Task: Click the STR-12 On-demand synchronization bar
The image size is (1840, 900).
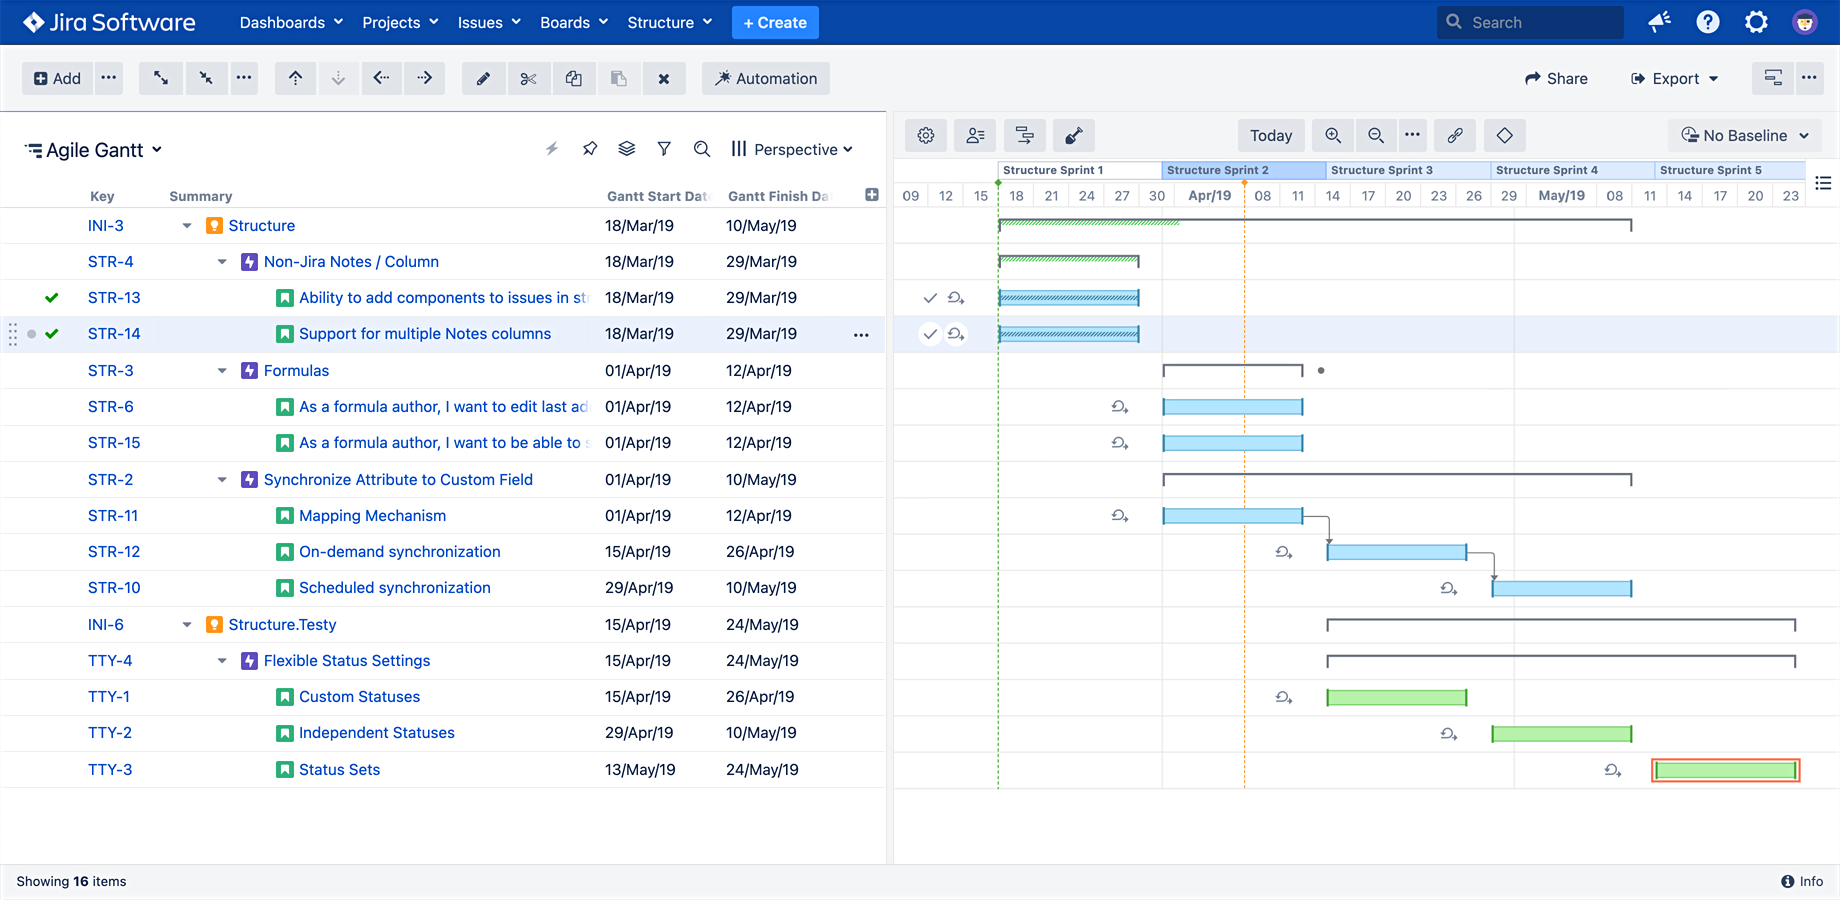Action: point(1397,552)
